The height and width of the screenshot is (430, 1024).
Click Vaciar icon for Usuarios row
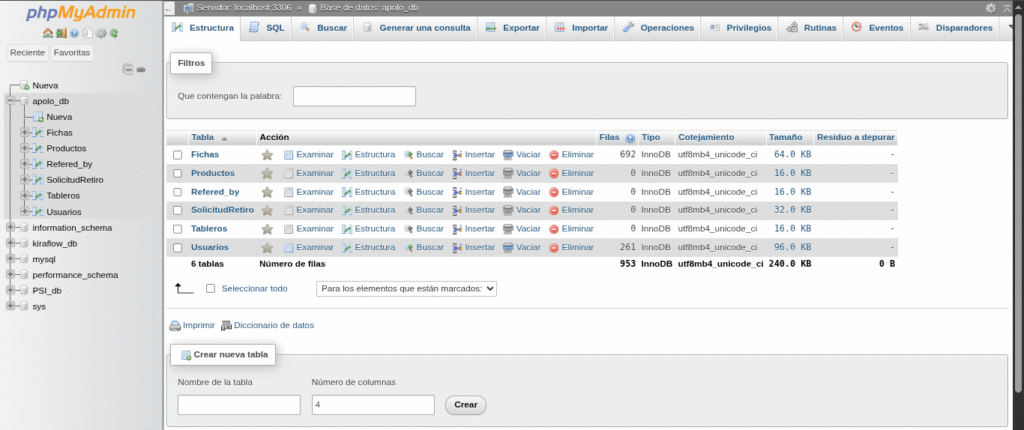click(508, 248)
